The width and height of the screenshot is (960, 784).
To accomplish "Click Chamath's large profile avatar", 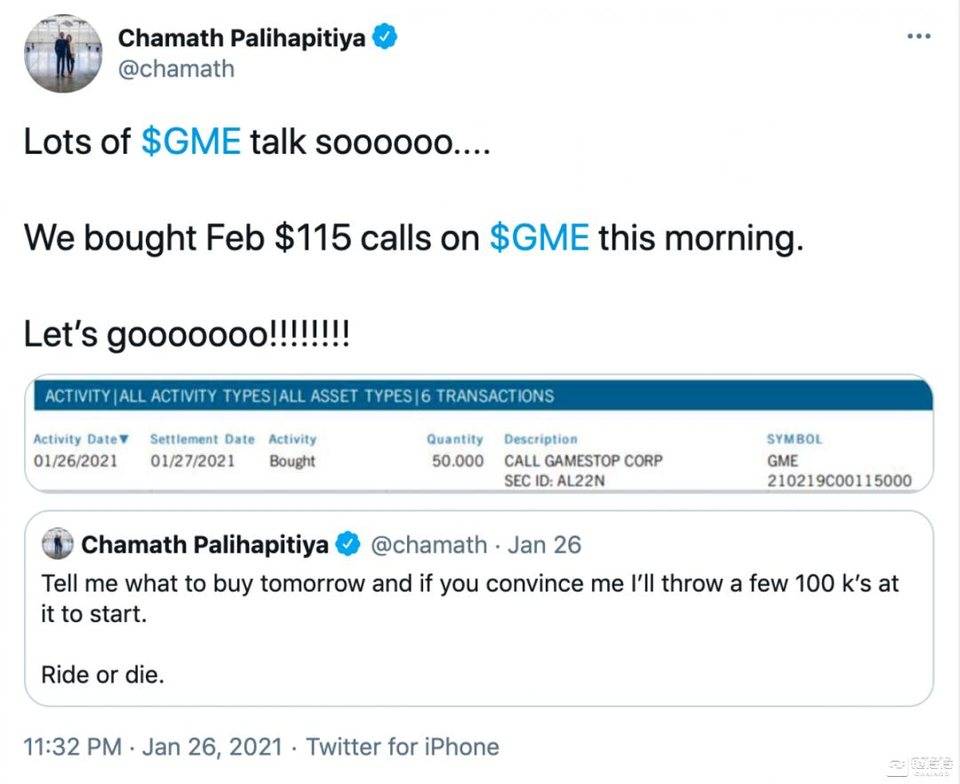I will coord(63,54).
